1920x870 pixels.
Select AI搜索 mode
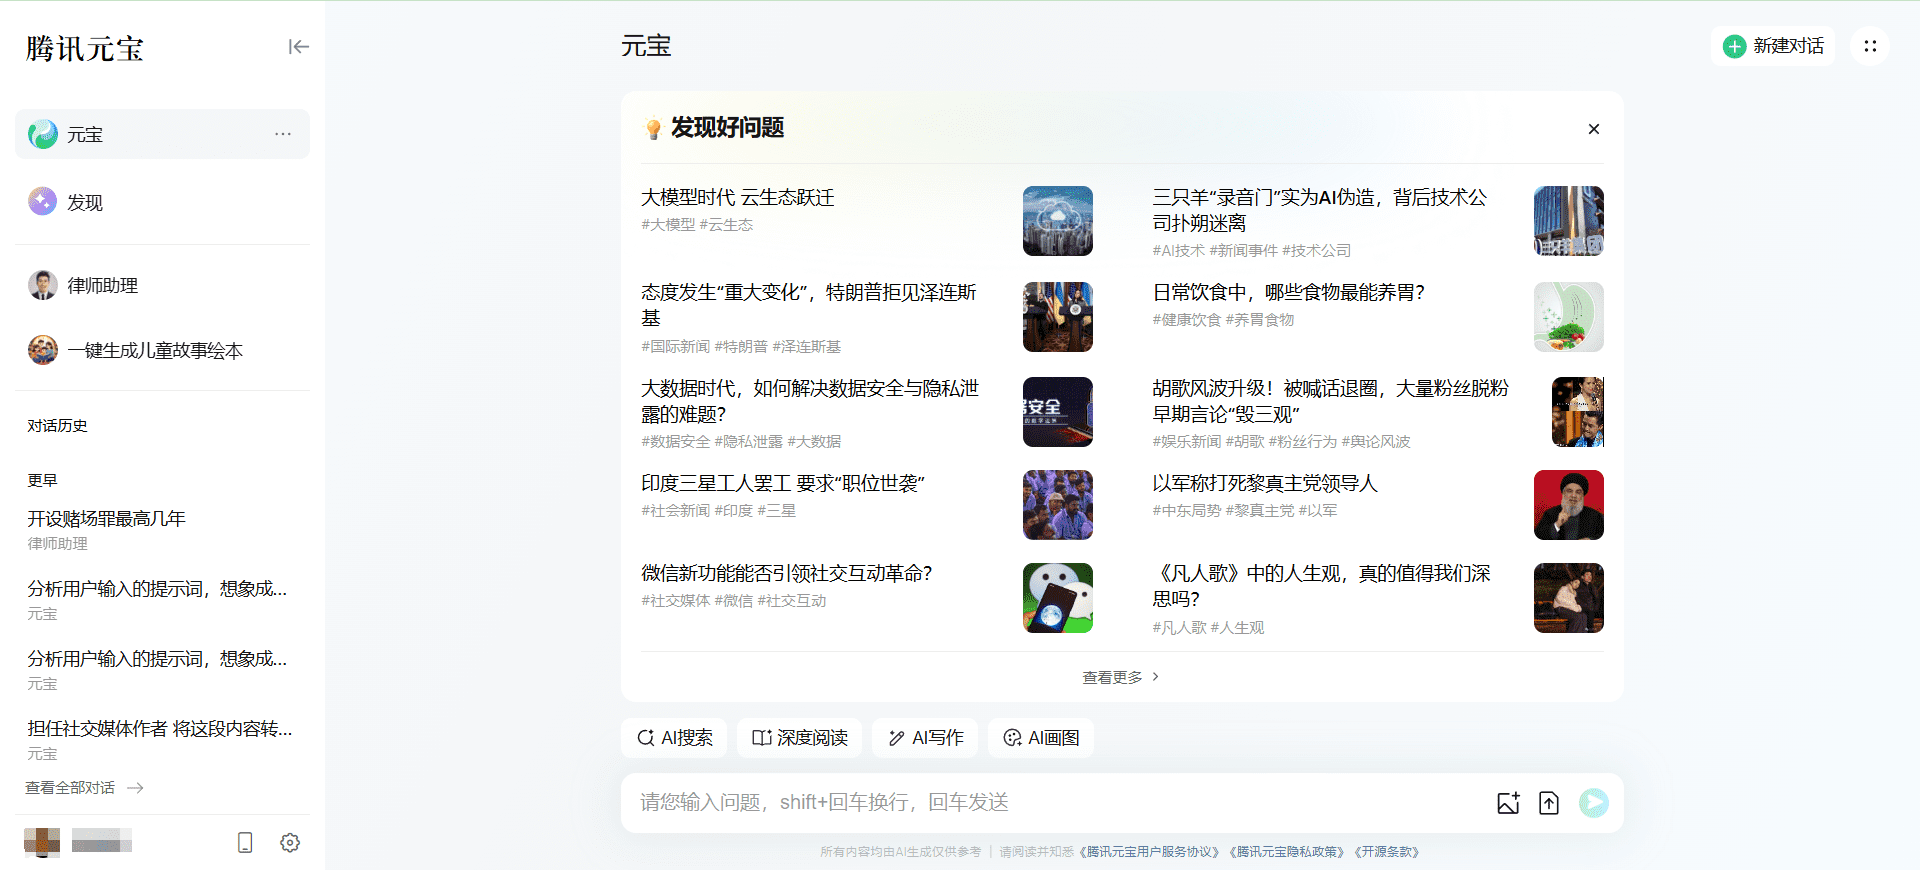(674, 738)
